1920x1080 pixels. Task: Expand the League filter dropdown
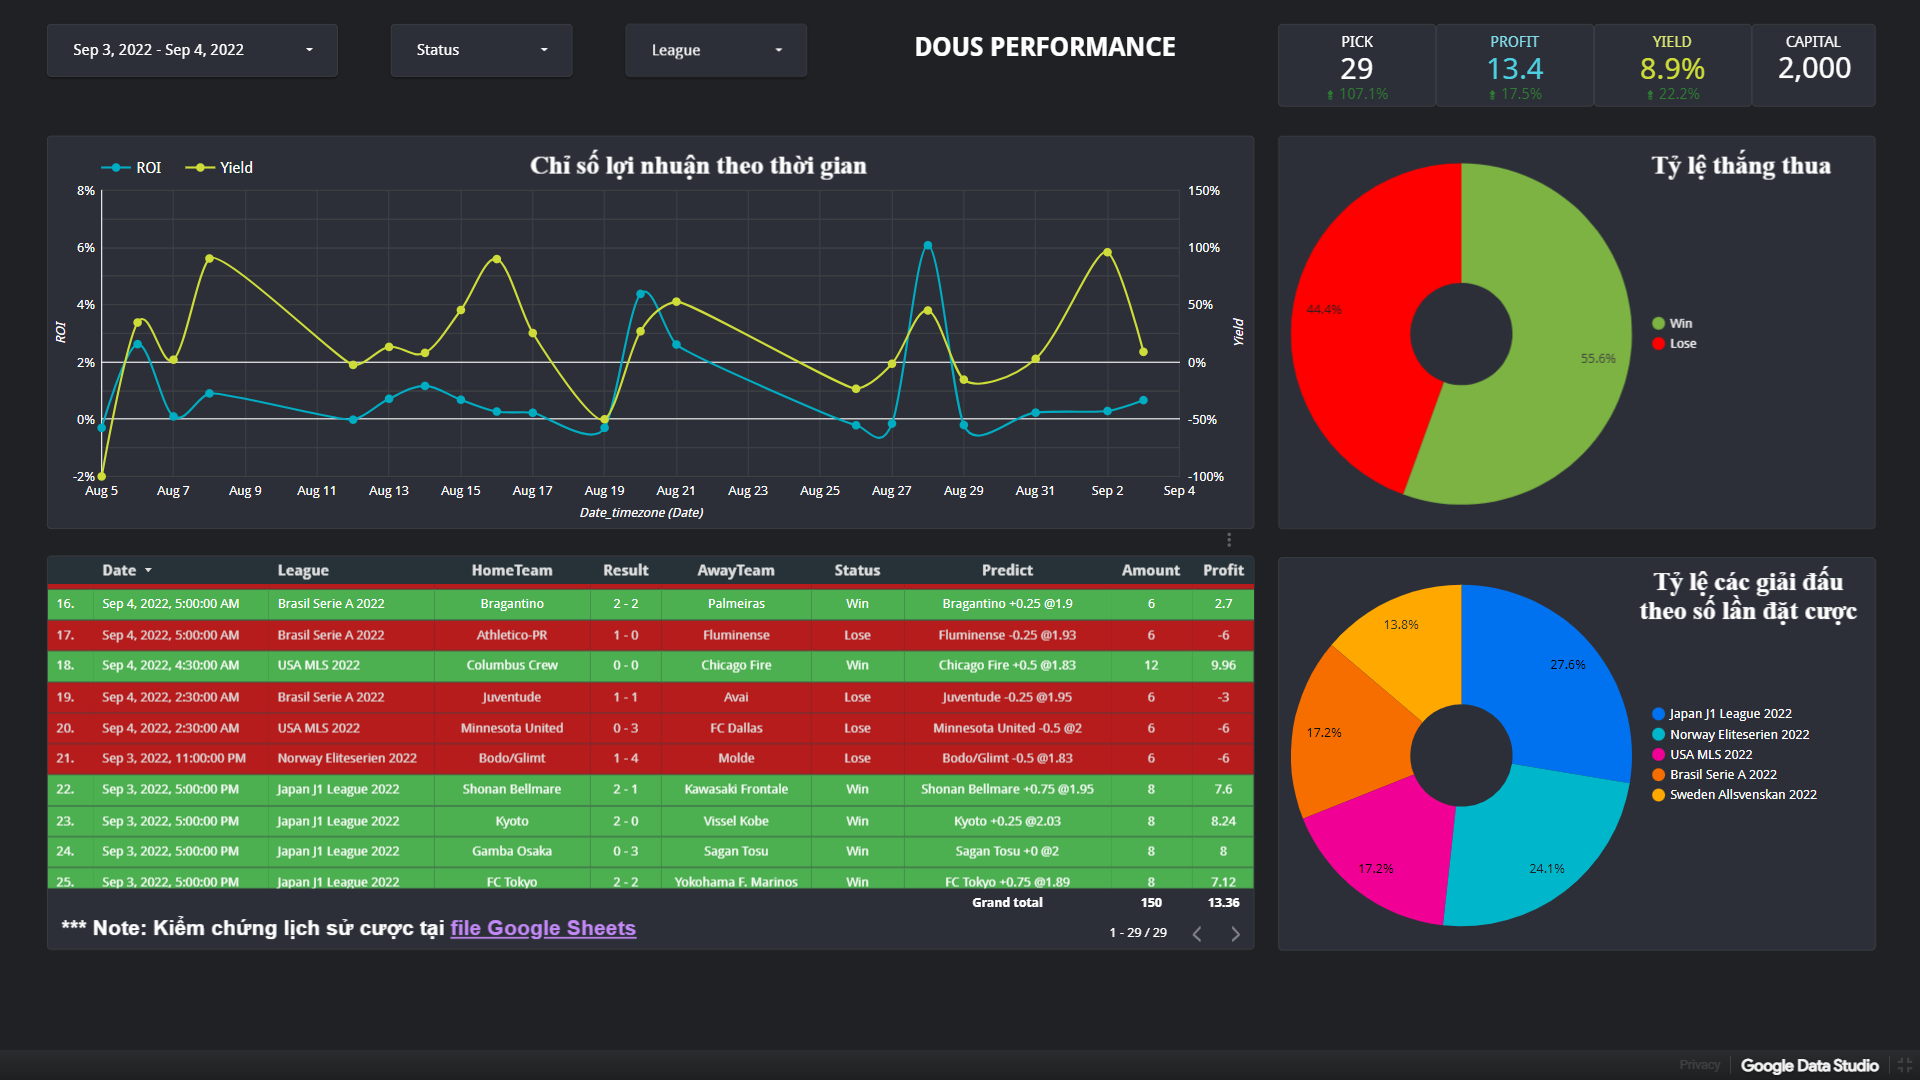pyautogui.click(x=715, y=50)
